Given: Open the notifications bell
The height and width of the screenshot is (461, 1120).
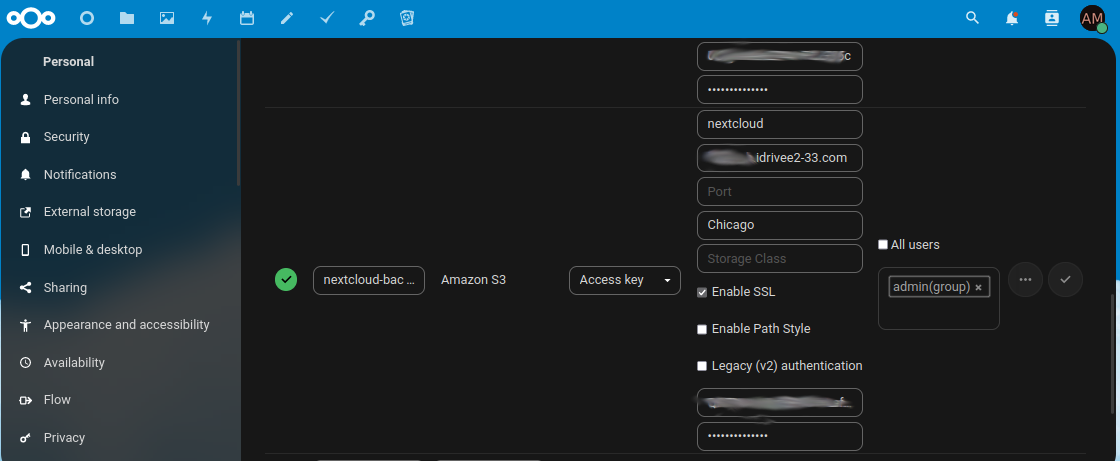Looking at the screenshot, I should (x=1012, y=18).
